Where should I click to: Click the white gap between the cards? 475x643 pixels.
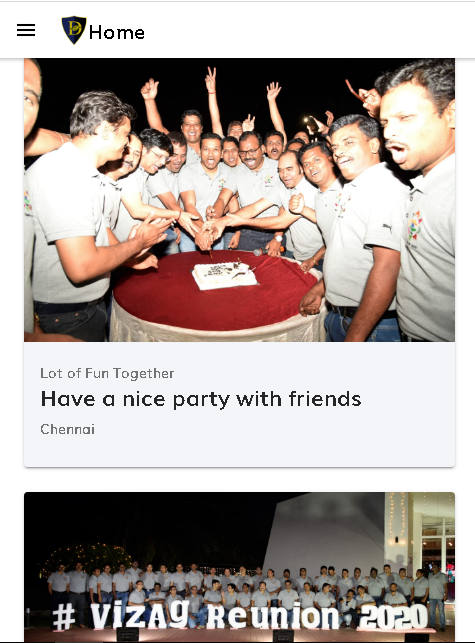(x=239, y=479)
